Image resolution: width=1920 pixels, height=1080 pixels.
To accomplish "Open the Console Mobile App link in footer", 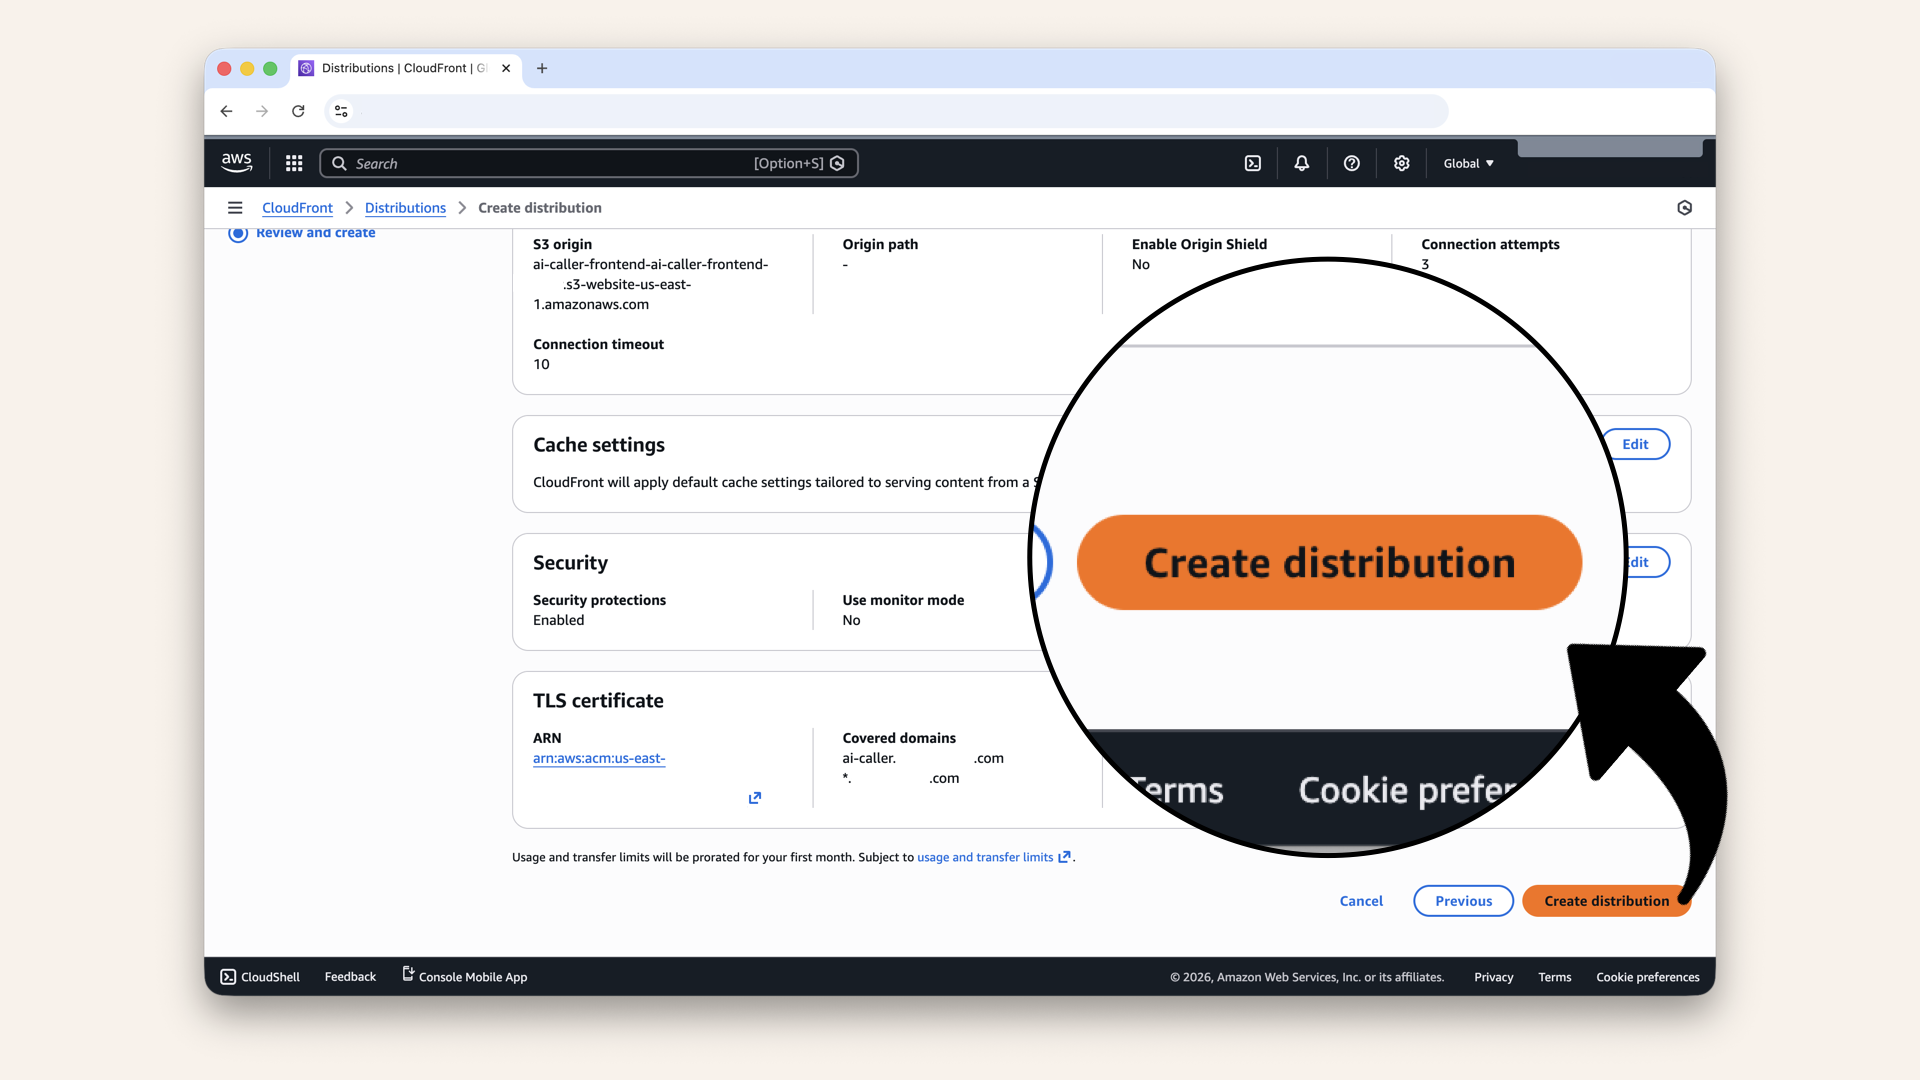I will 473,977.
